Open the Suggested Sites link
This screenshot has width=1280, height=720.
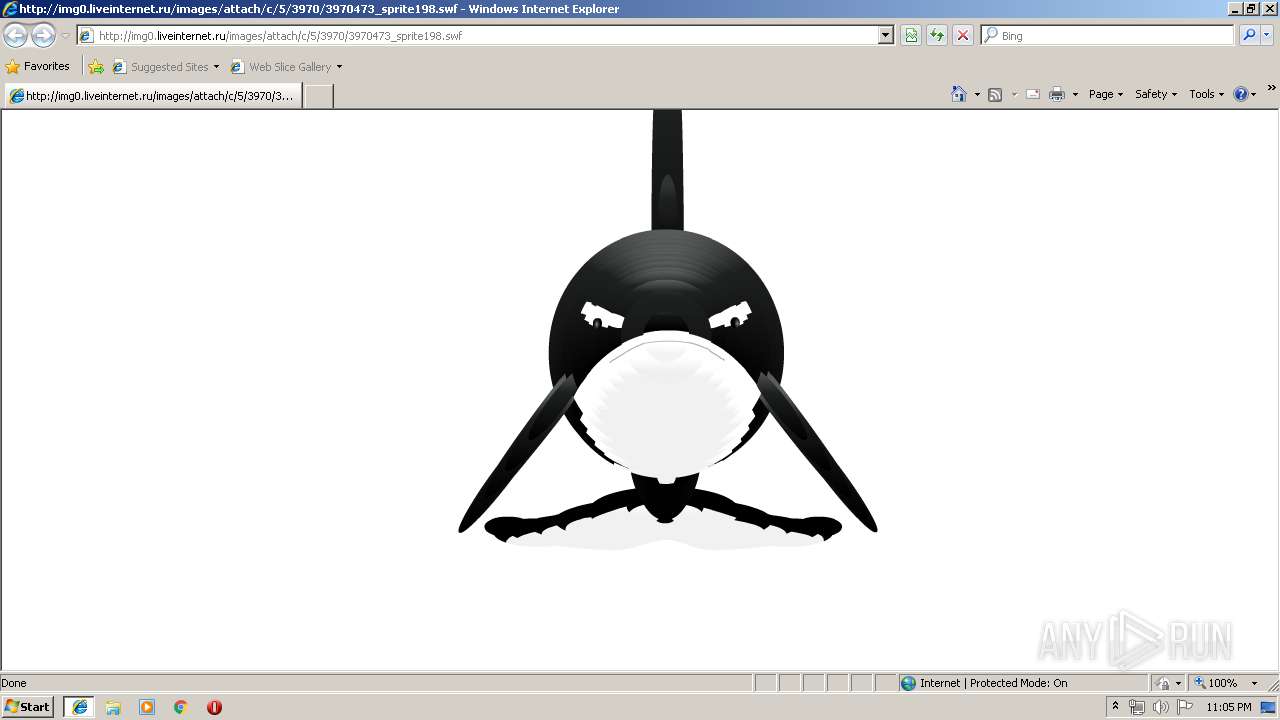(x=165, y=67)
